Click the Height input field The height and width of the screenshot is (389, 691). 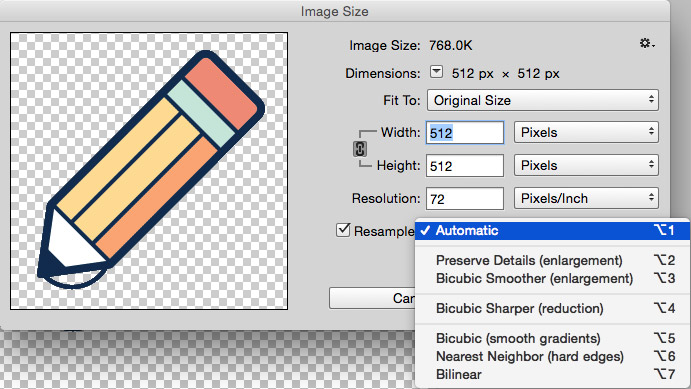(x=464, y=166)
